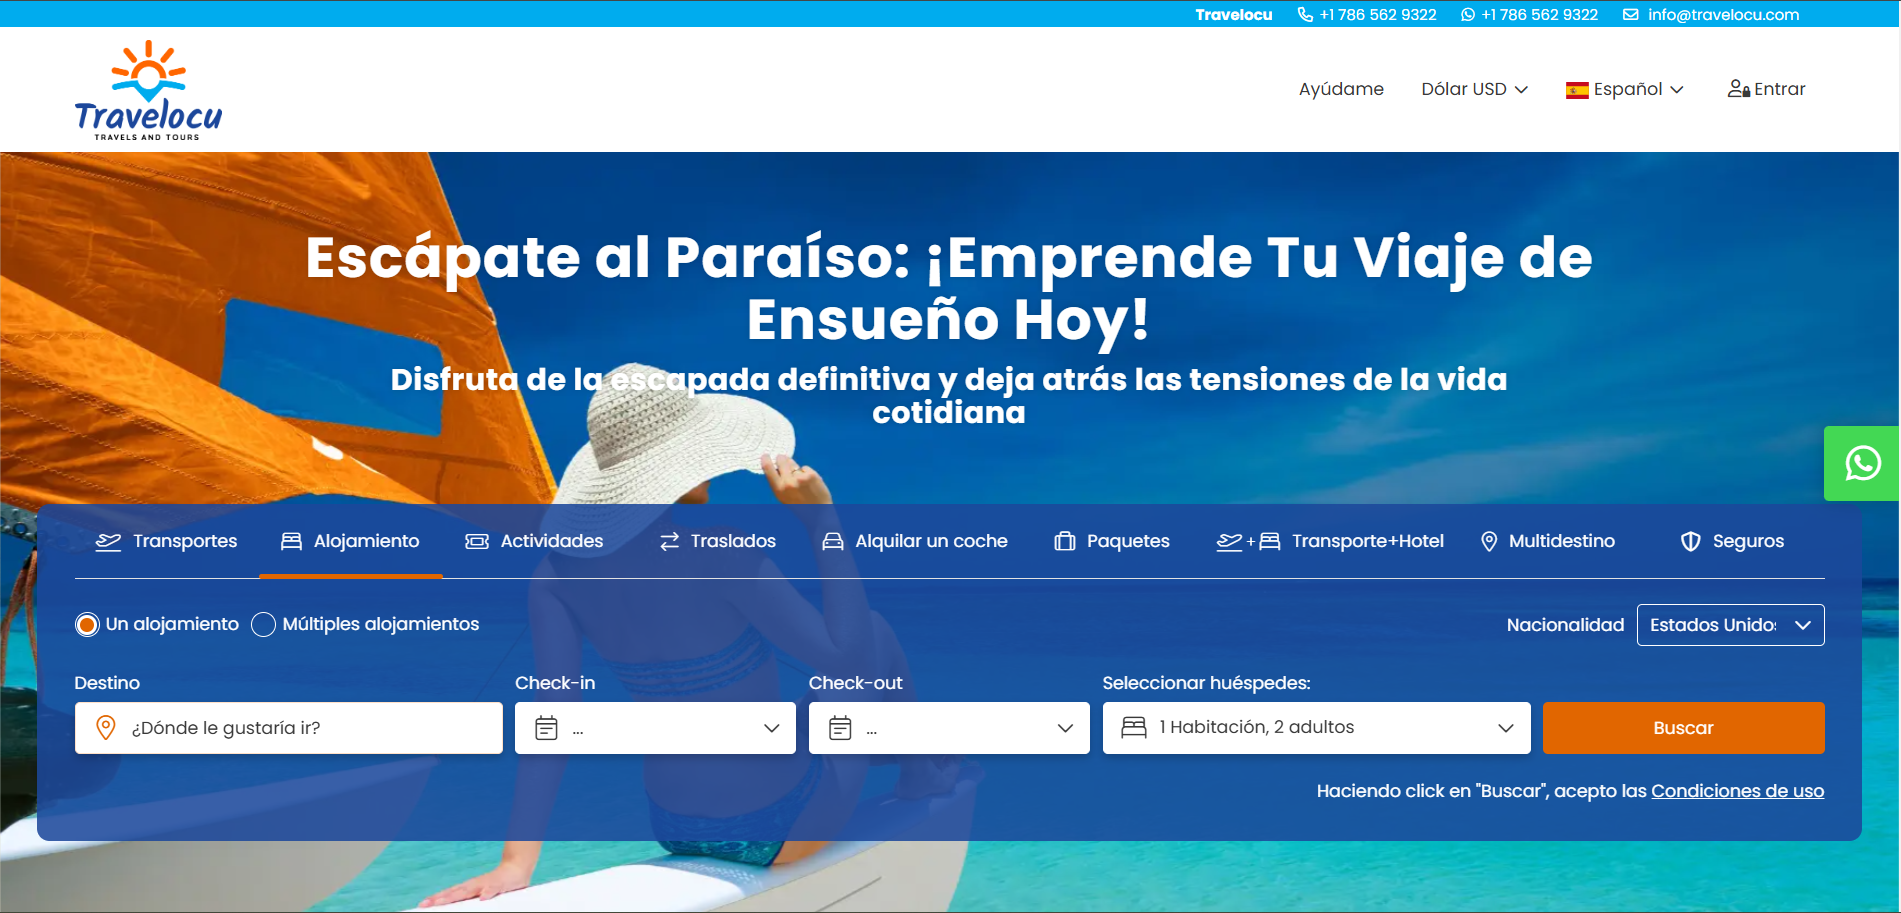Click the Travelocu text in top bar

click(x=1234, y=14)
